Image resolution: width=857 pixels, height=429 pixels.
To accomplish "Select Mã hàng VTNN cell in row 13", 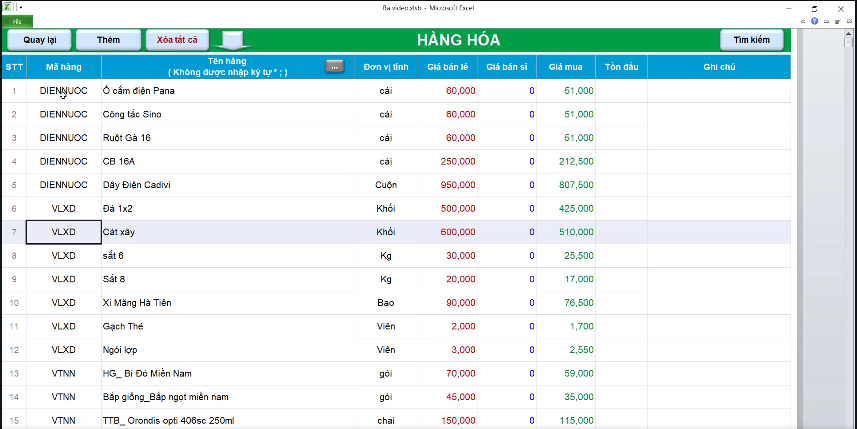I will (64, 373).
